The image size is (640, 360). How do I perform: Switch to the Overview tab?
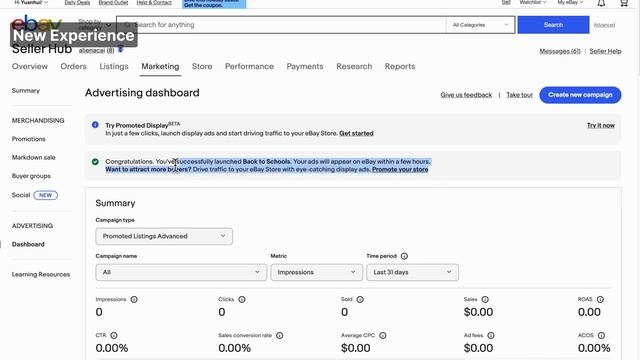coord(30,67)
